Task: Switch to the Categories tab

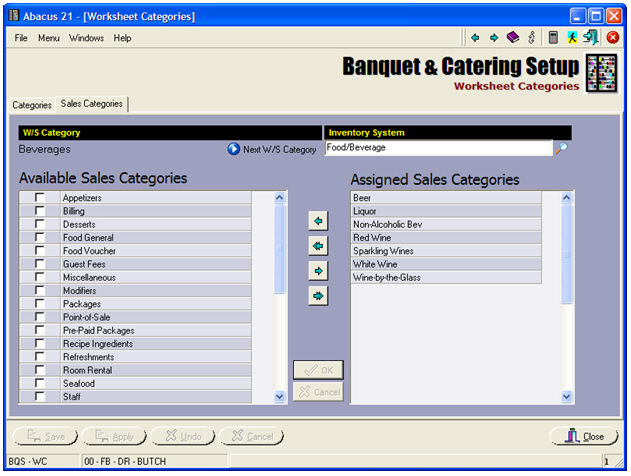Action: [32, 105]
